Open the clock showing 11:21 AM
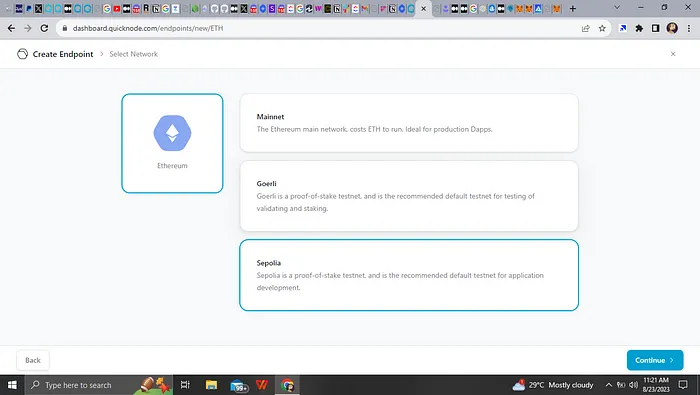 656,385
